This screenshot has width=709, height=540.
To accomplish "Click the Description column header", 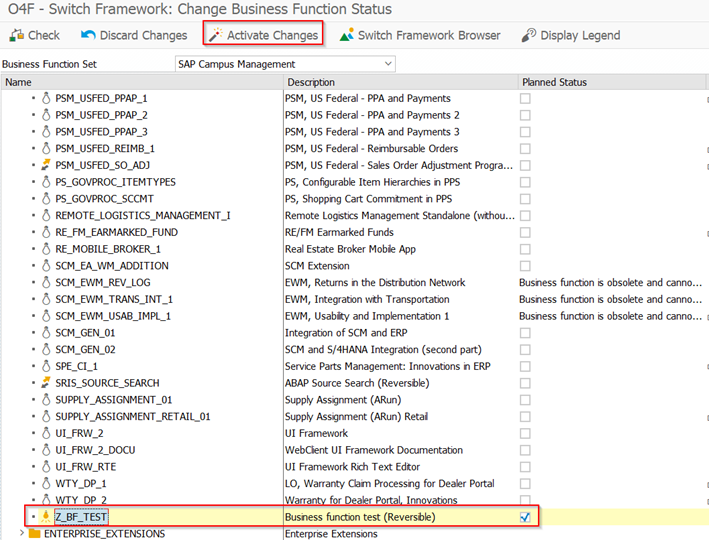I will point(400,82).
